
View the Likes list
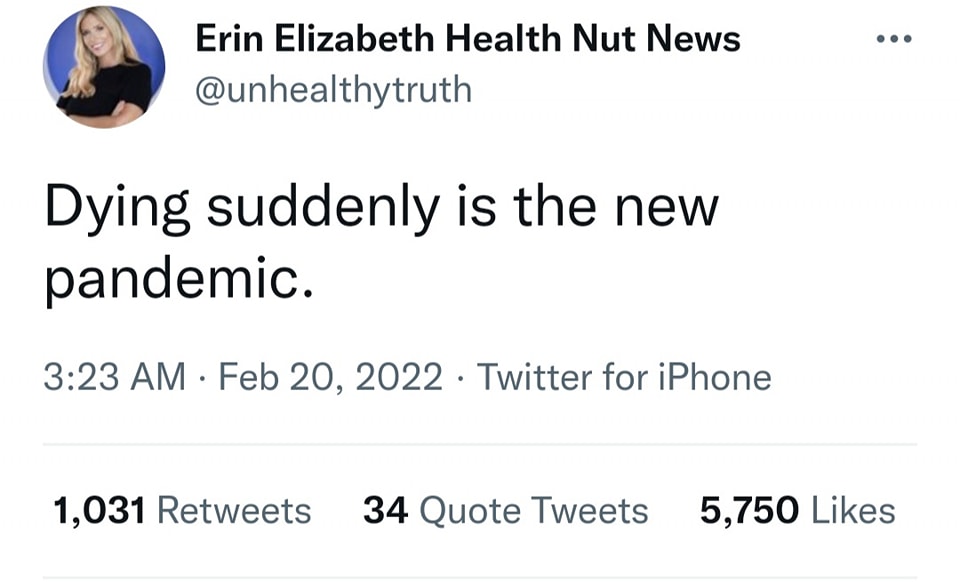coord(797,511)
